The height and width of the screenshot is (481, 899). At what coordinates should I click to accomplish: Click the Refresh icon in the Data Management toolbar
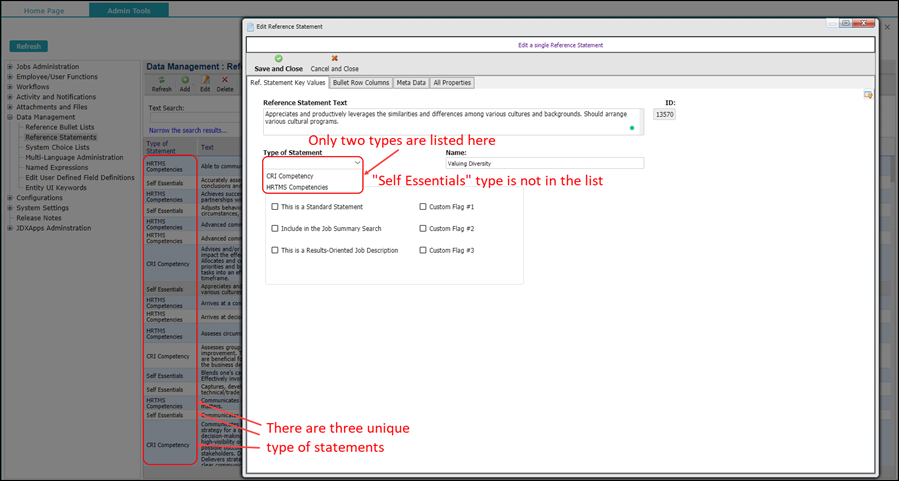tap(161, 80)
